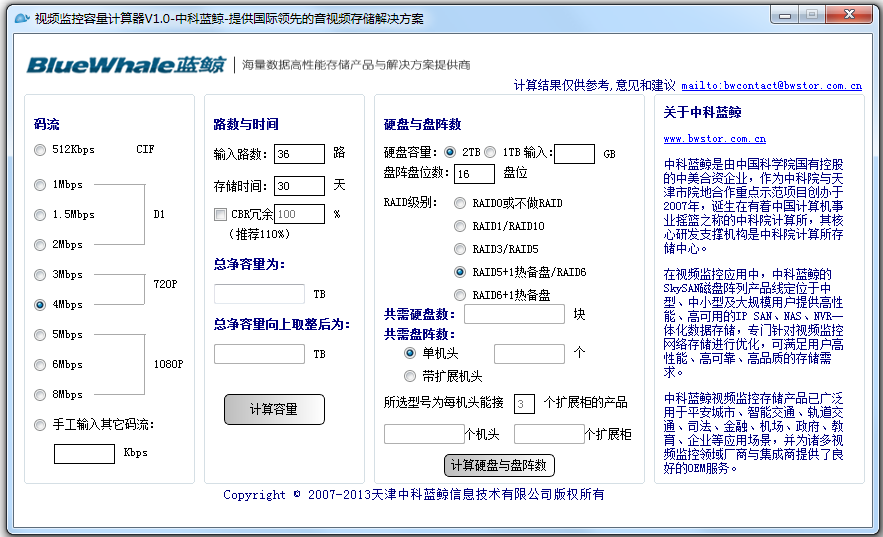Choose RAID3/RAID5 level
This screenshot has height=537, width=883.
click(460, 249)
